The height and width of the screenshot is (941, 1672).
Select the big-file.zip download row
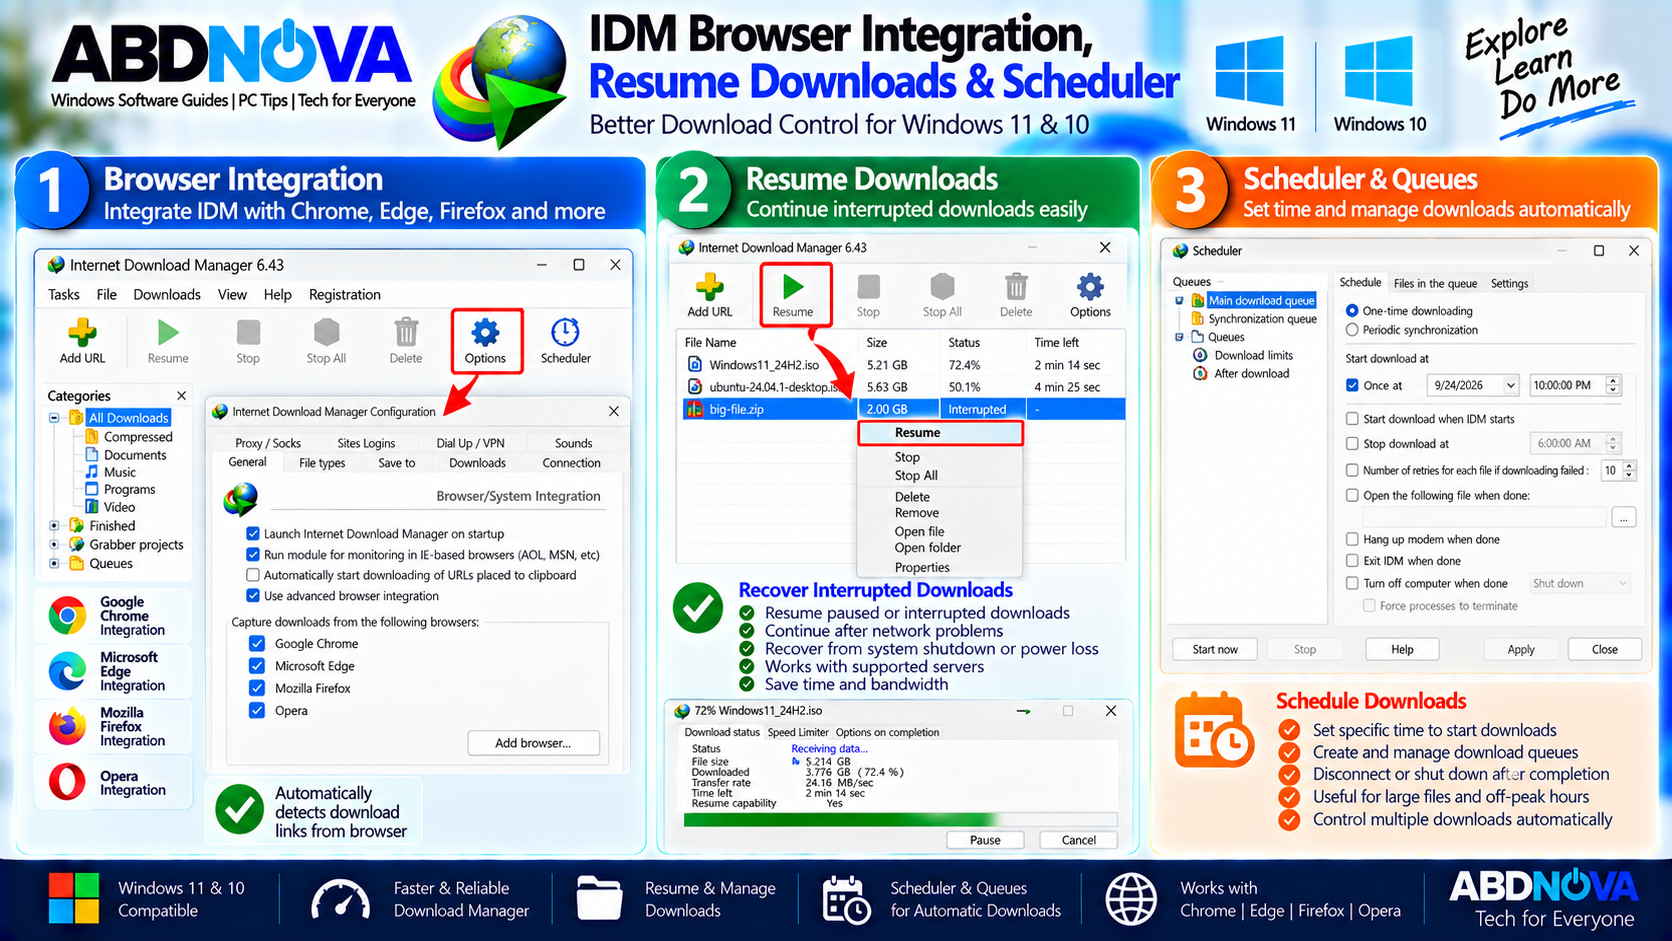[x=904, y=409]
